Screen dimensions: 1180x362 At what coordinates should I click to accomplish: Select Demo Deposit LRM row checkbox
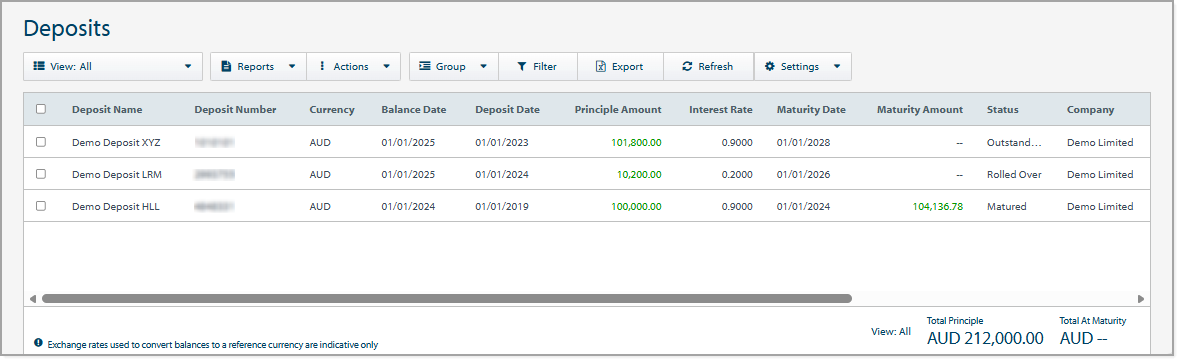41,174
